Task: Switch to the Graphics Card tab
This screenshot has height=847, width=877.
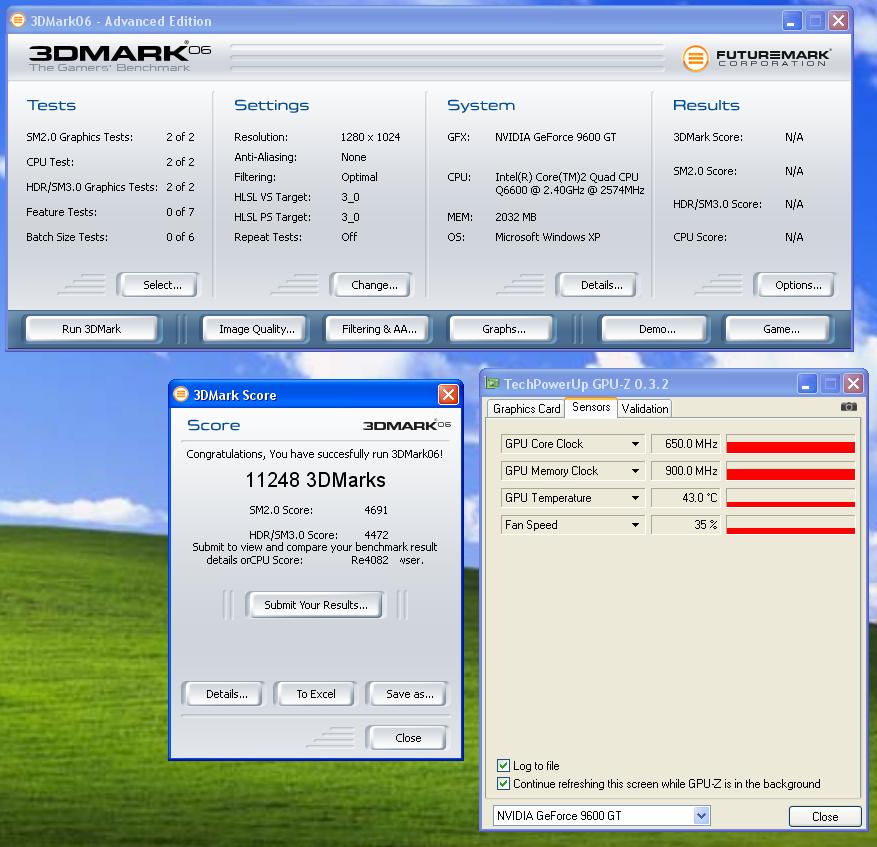Action: coord(526,408)
